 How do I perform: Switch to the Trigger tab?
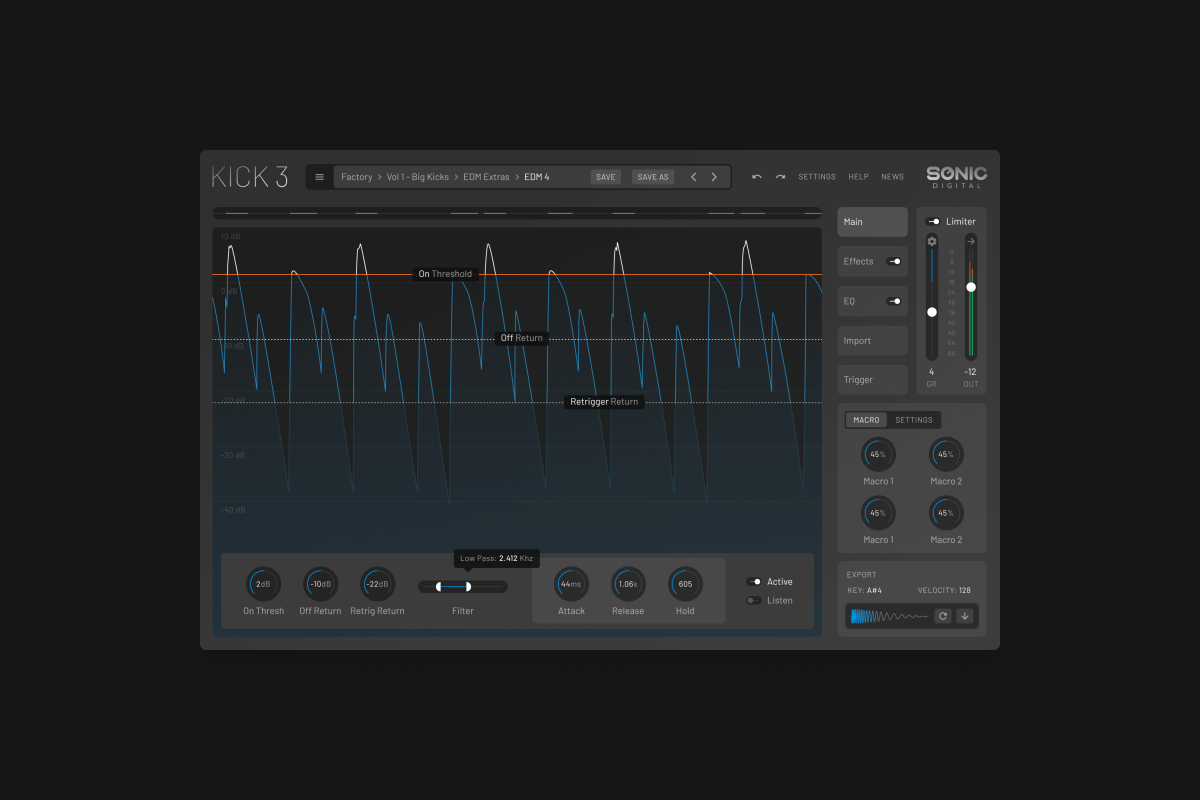(872, 380)
